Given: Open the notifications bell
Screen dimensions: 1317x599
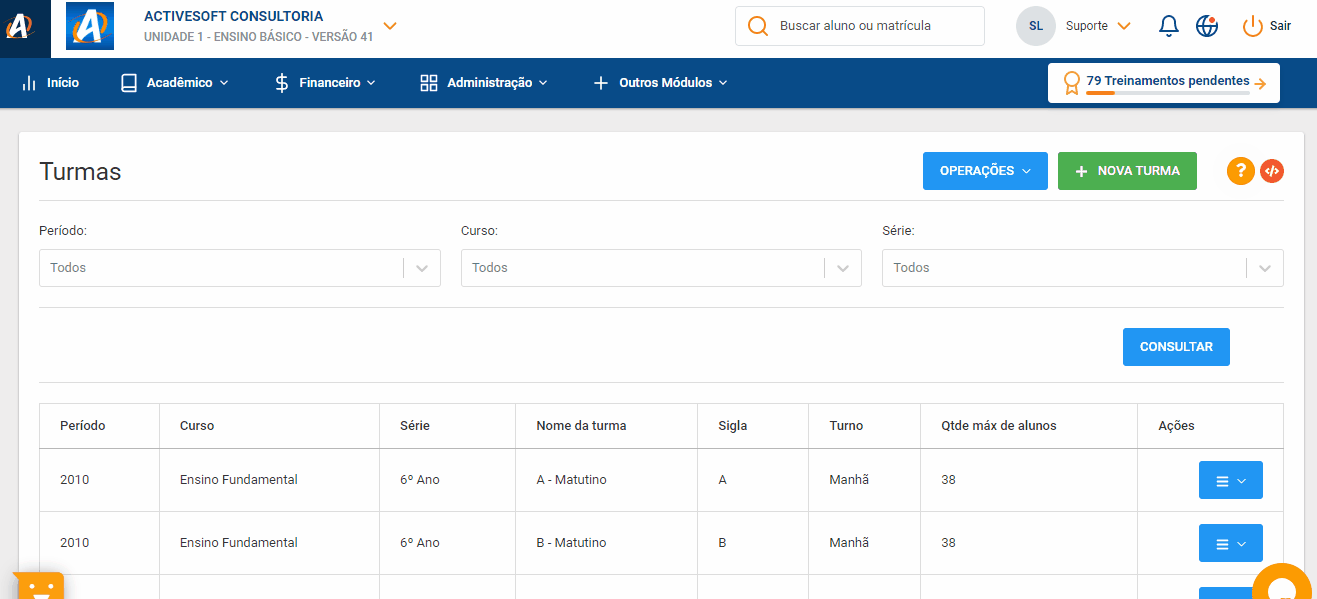Looking at the screenshot, I should (1169, 26).
